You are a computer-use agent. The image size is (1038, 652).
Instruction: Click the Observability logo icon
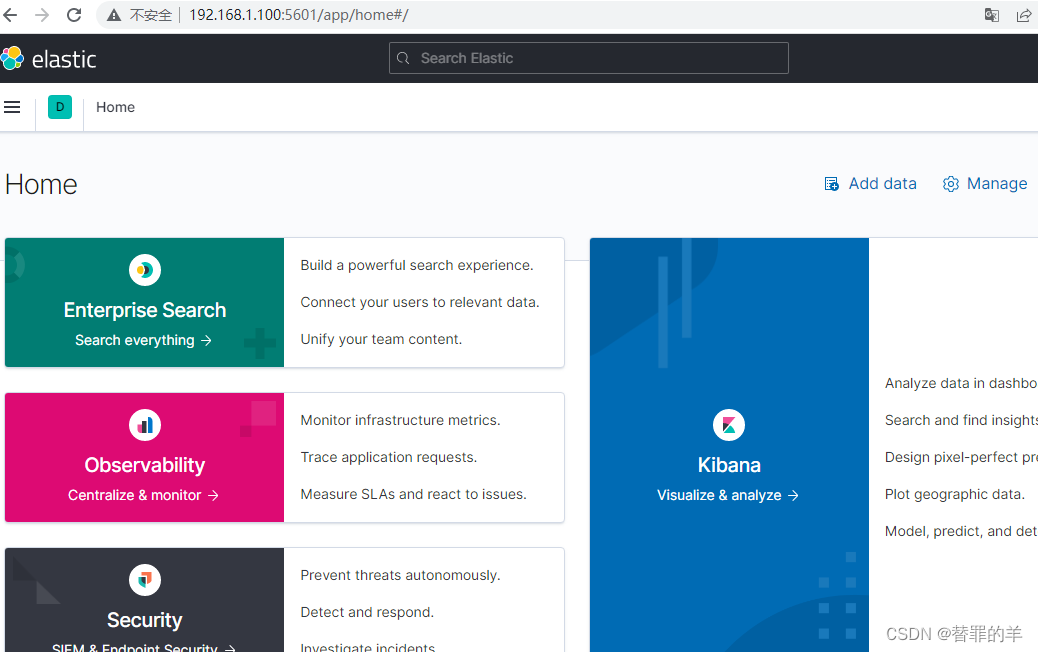[145, 425]
